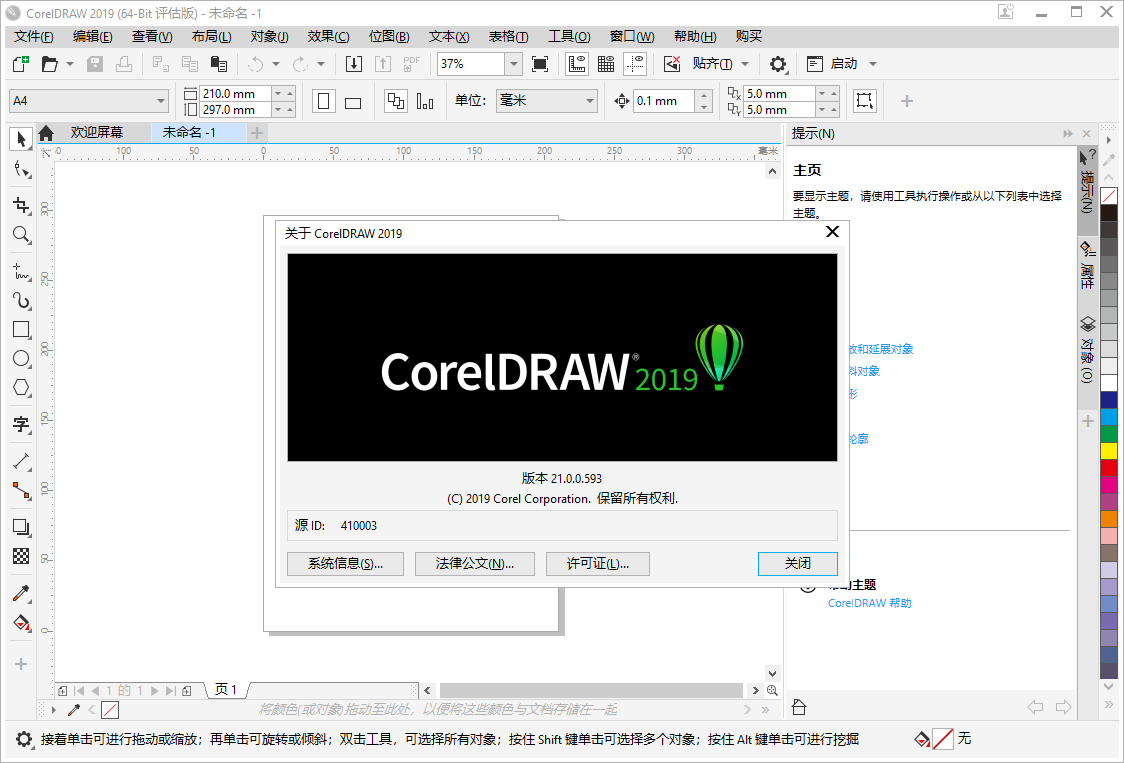Open the 位图 menu
This screenshot has width=1124, height=763.
pyautogui.click(x=389, y=37)
